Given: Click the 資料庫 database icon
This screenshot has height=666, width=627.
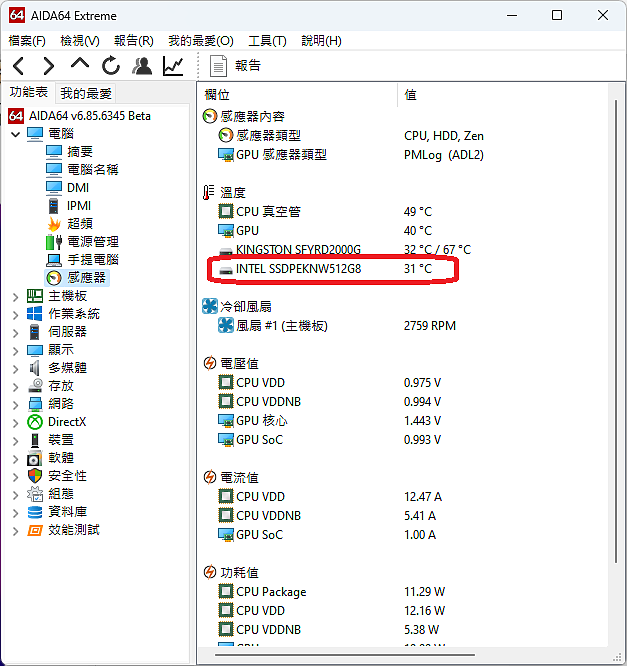Looking at the screenshot, I should click(x=34, y=512).
